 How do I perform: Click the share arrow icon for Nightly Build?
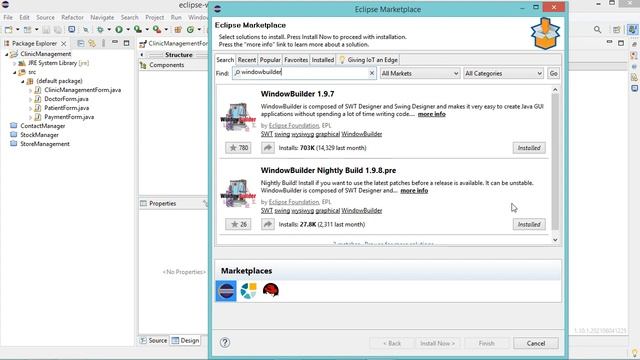click(268, 224)
